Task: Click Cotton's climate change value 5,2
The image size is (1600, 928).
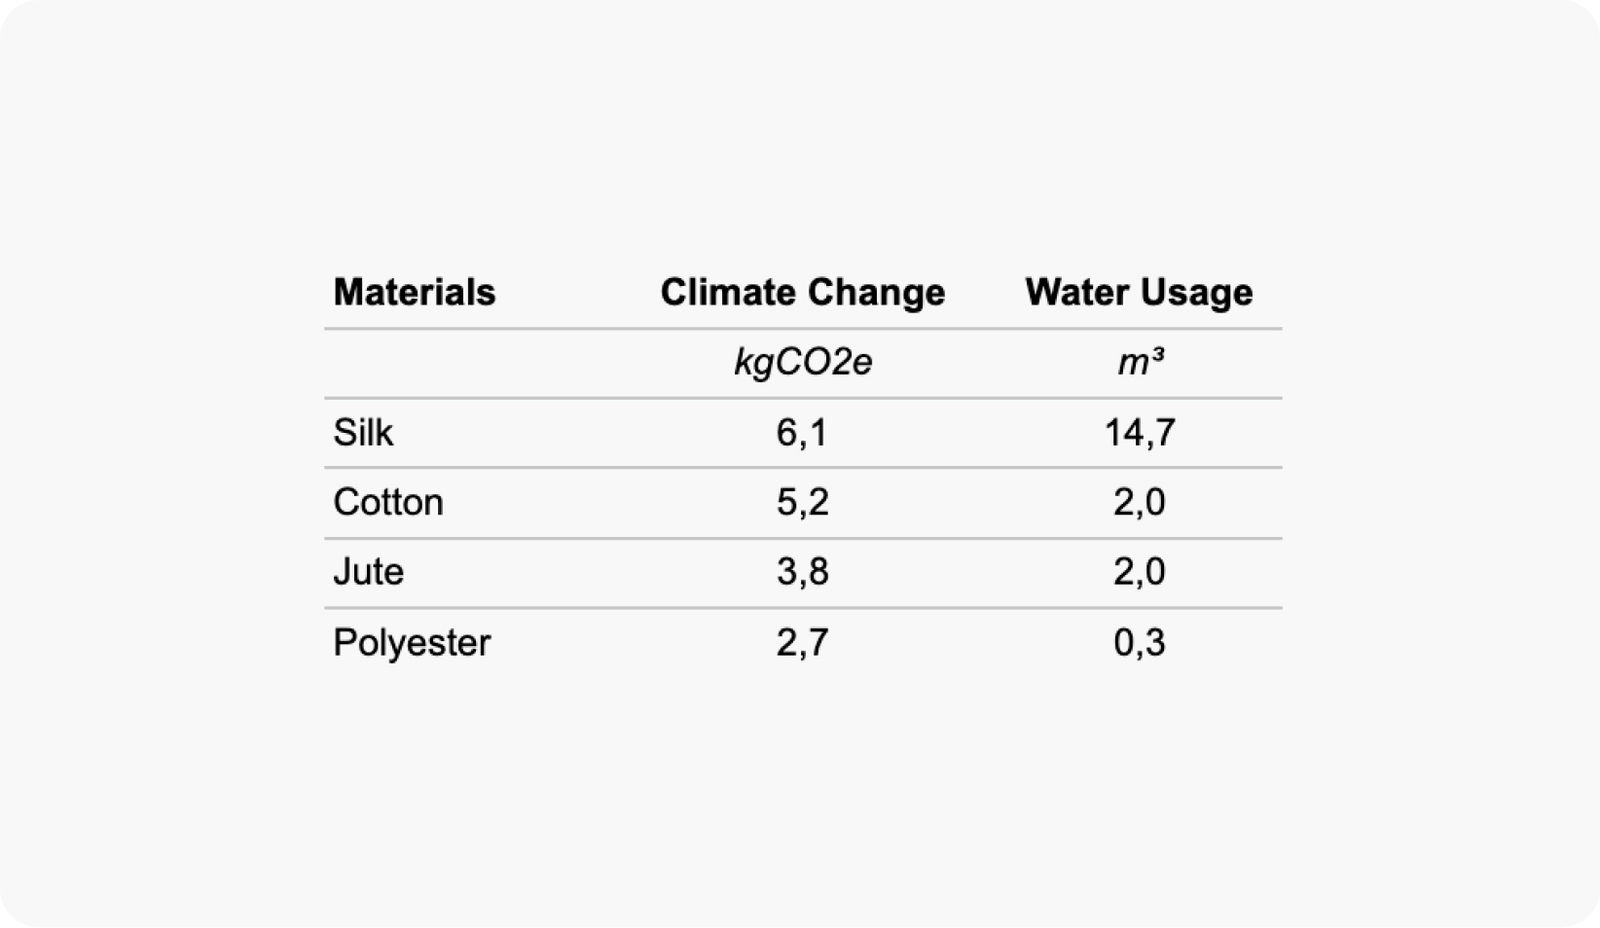Action: [x=802, y=502]
